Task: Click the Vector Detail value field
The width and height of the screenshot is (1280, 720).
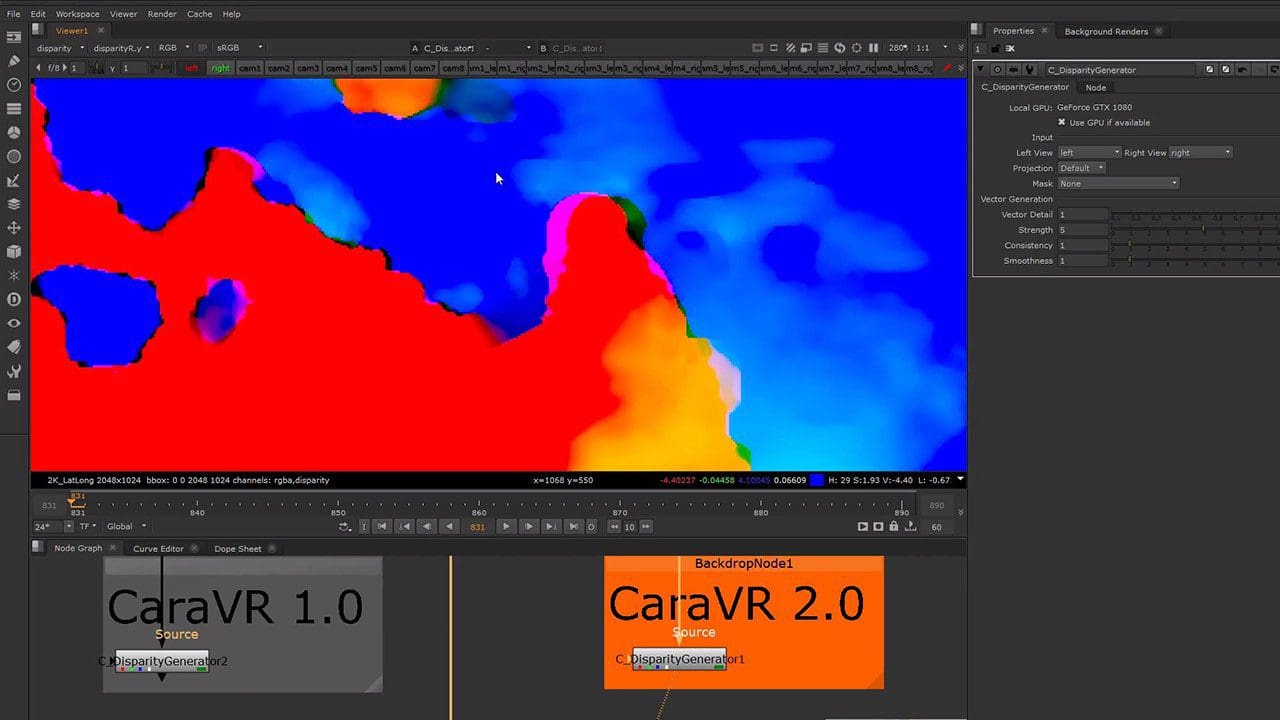Action: tap(1083, 215)
